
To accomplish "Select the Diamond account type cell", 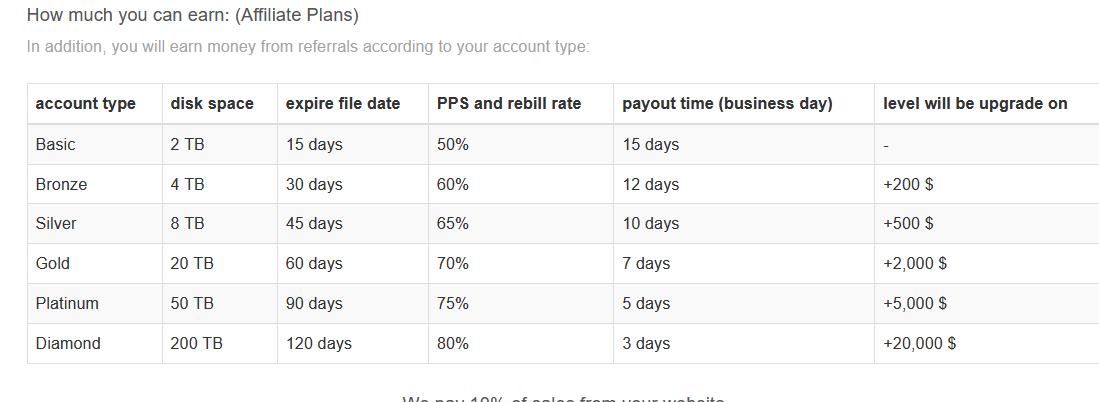I will (95, 344).
